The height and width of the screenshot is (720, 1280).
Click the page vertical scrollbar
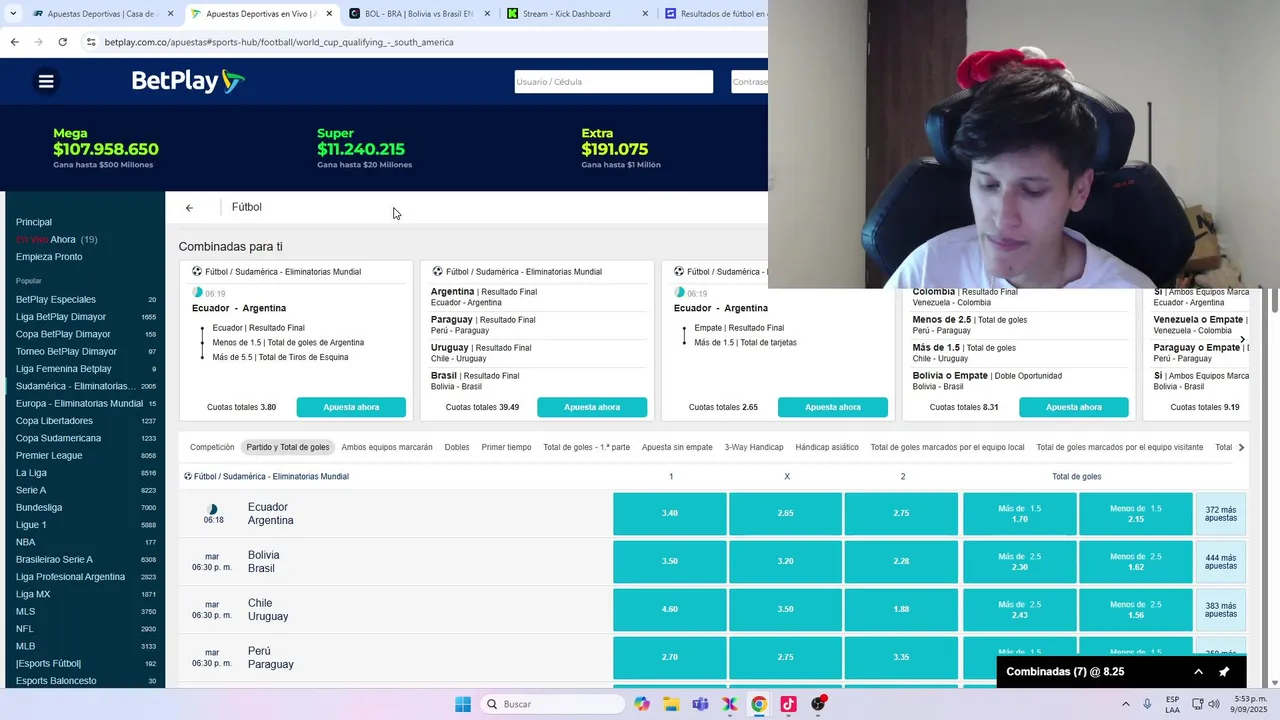(1274, 300)
